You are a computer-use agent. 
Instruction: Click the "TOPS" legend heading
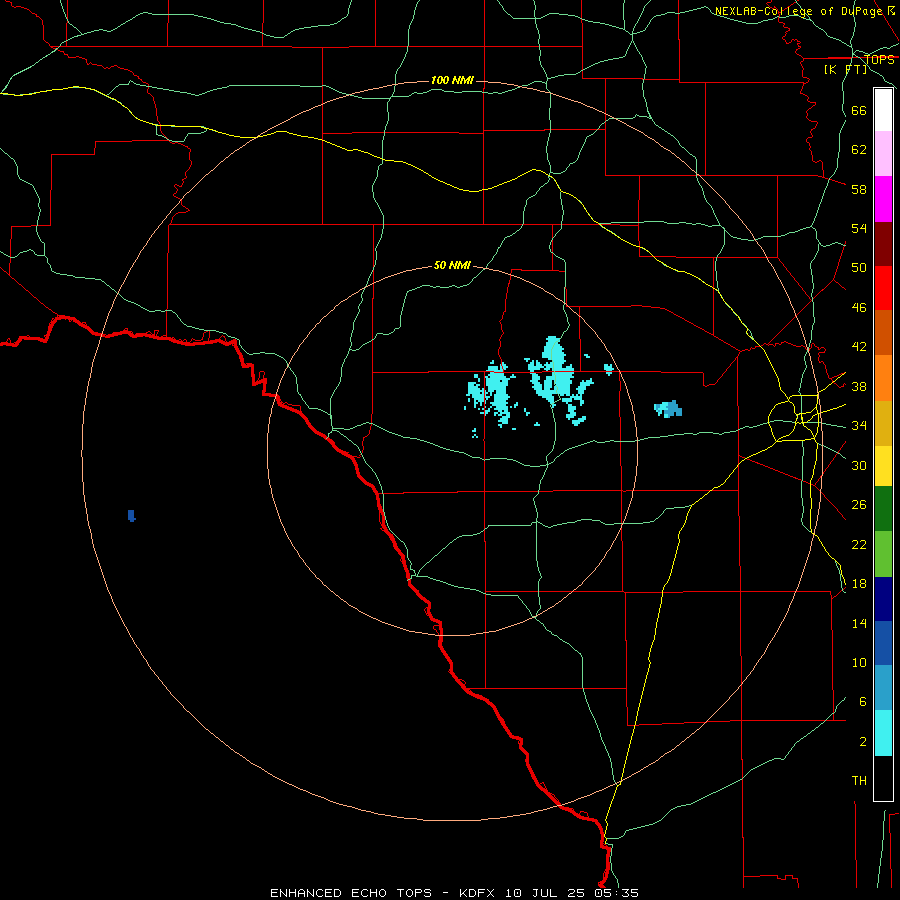[x=879, y=60]
